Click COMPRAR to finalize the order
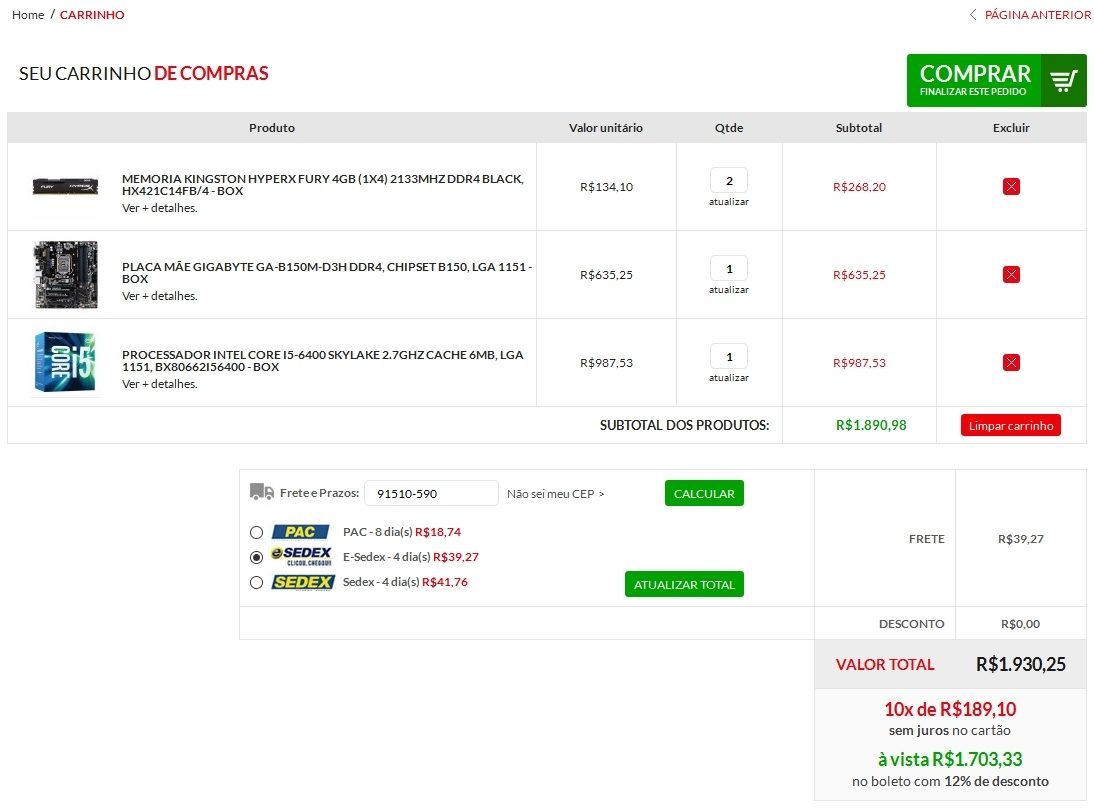Image resolution: width=1094 pixels, height=808 pixels. 996,80
